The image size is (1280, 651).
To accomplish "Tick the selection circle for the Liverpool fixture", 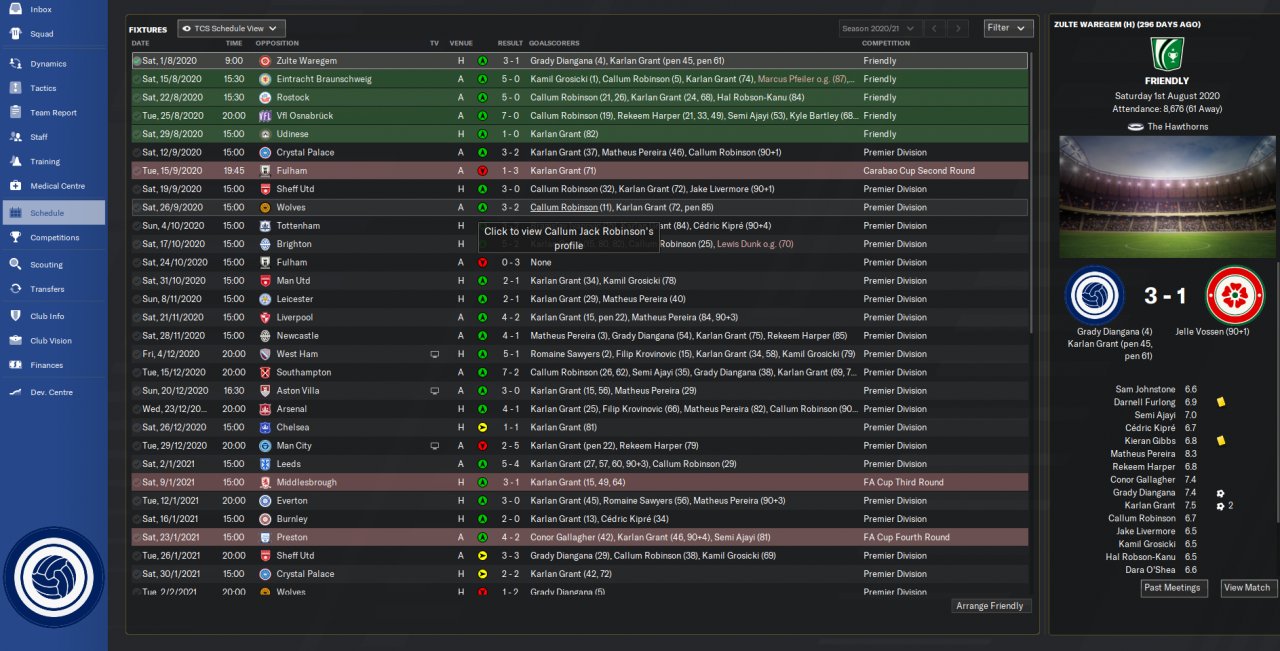I will click(137, 317).
